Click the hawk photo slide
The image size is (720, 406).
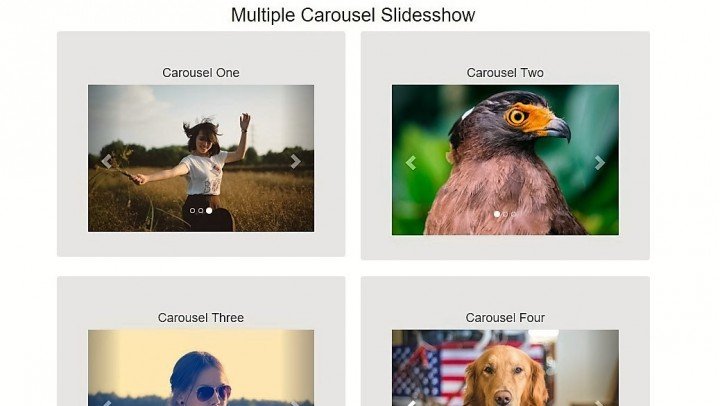pyautogui.click(x=505, y=160)
